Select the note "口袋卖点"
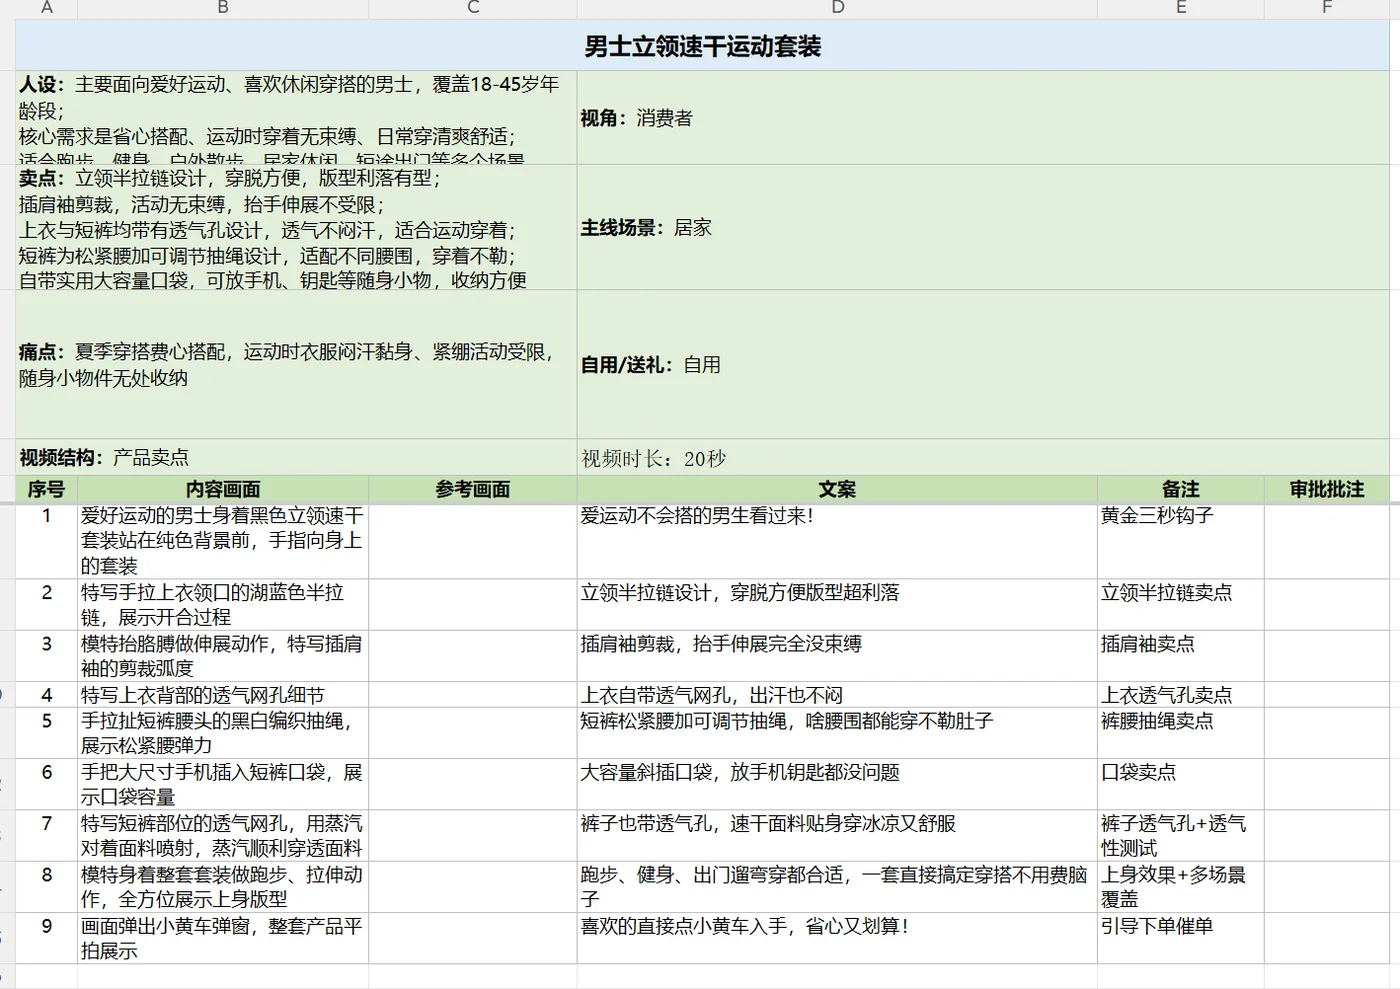 1138,772
